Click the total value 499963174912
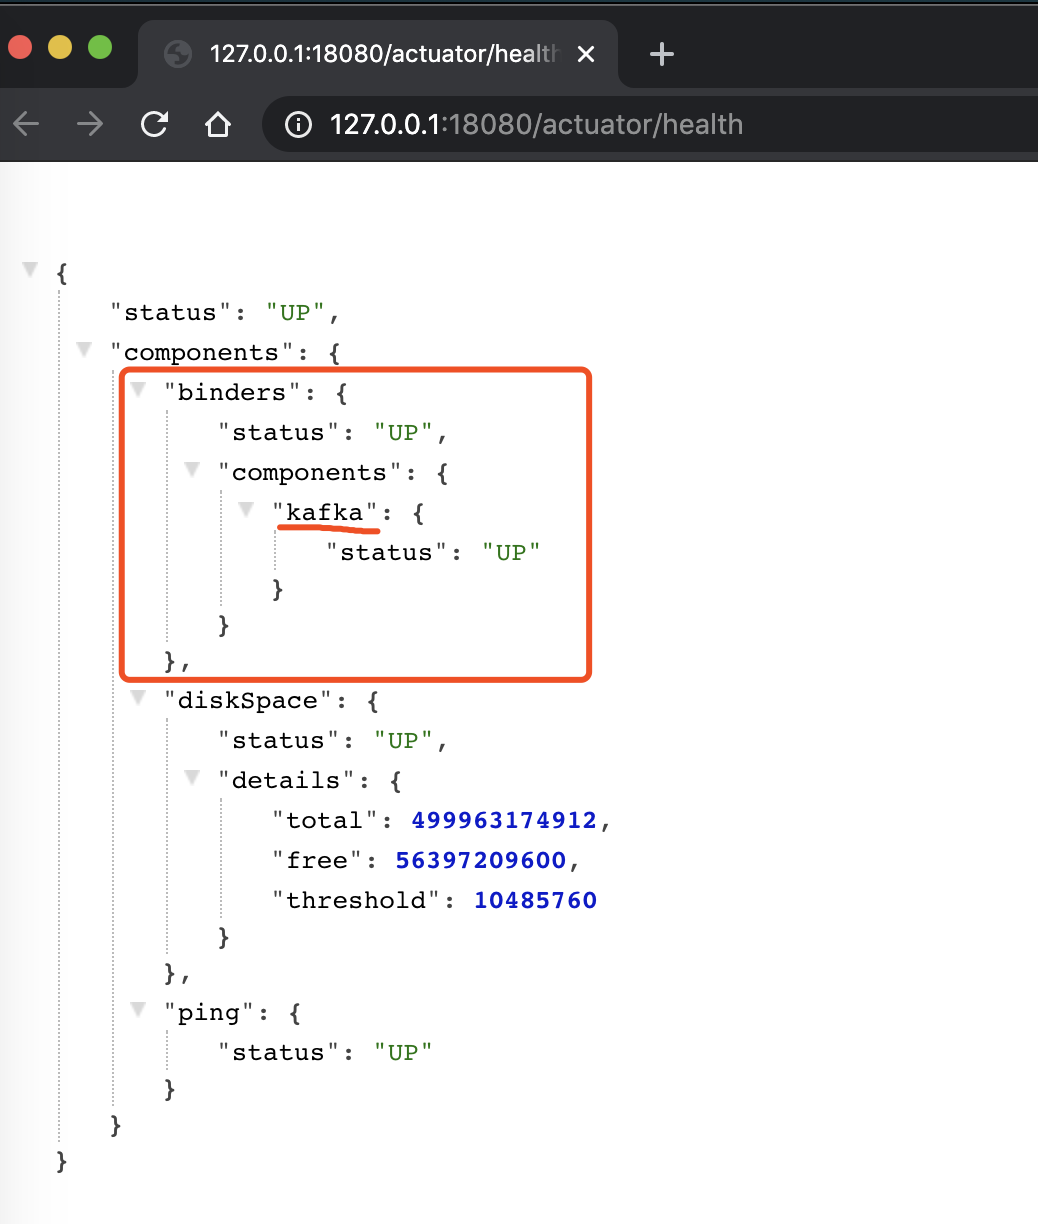1038x1224 pixels. (504, 820)
